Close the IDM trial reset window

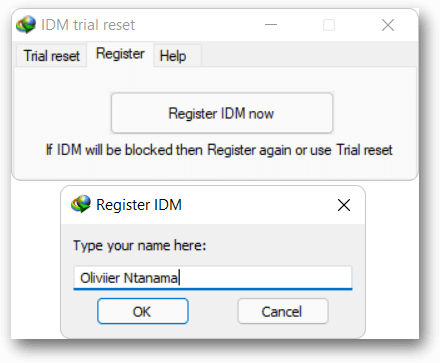point(388,25)
